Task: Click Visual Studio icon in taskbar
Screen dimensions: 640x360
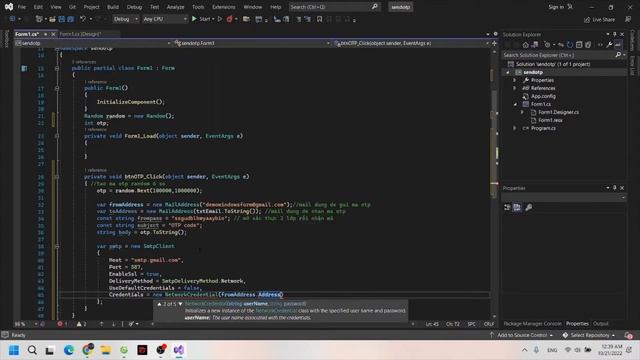Action: click(x=179, y=350)
